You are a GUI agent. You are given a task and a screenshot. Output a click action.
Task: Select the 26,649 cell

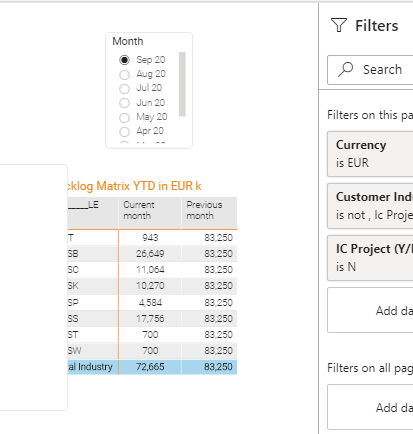150,254
